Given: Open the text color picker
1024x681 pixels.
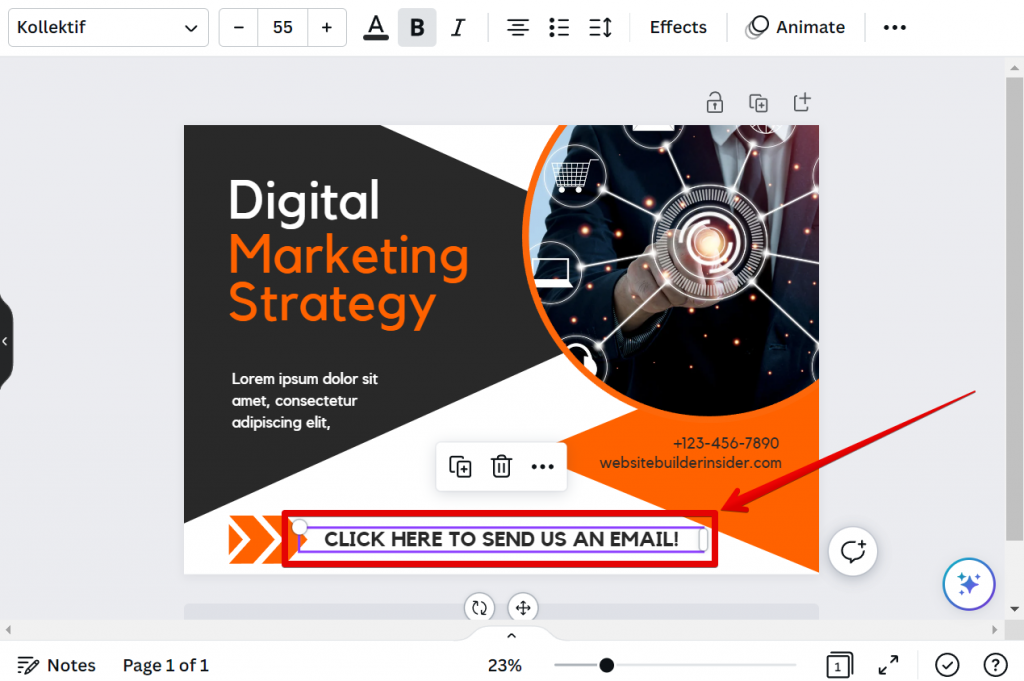Looking at the screenshot, I should [376, 28].
